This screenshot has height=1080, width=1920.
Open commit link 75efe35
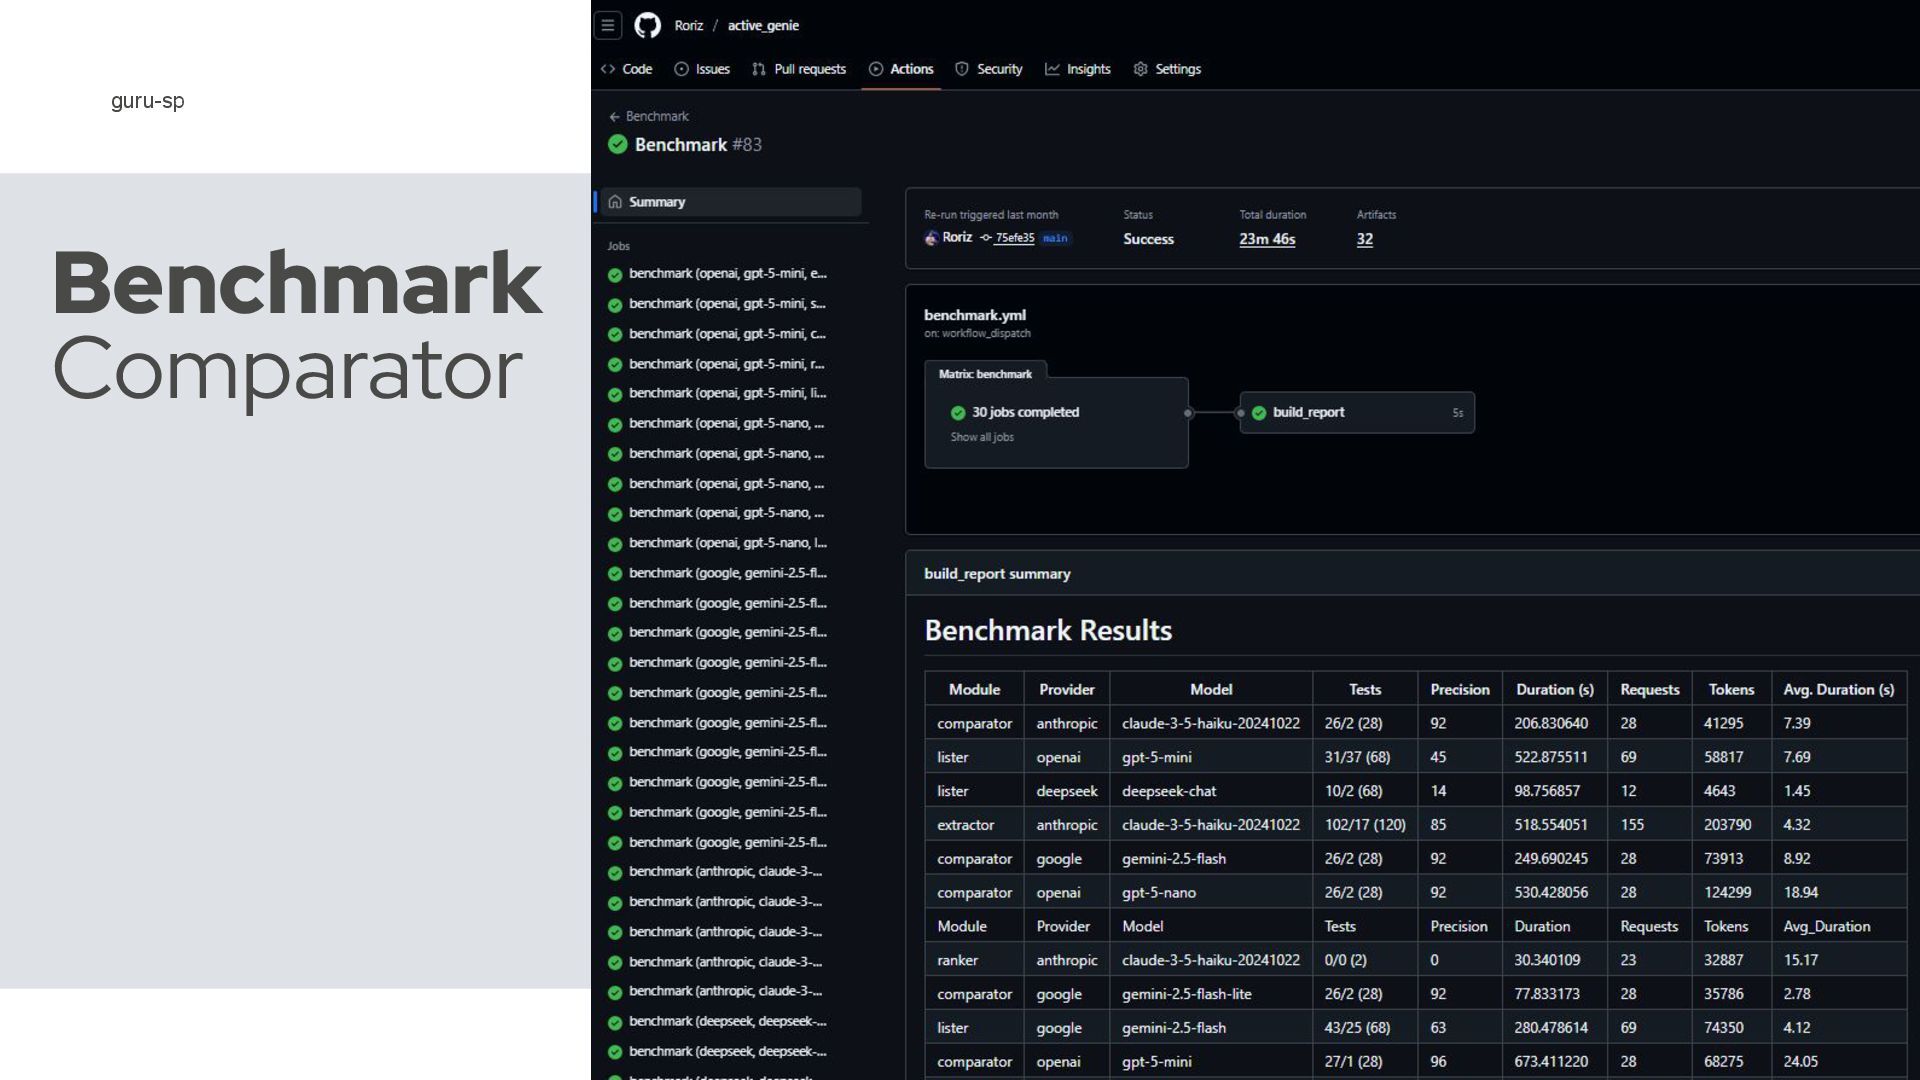[x=1014, y=238]
